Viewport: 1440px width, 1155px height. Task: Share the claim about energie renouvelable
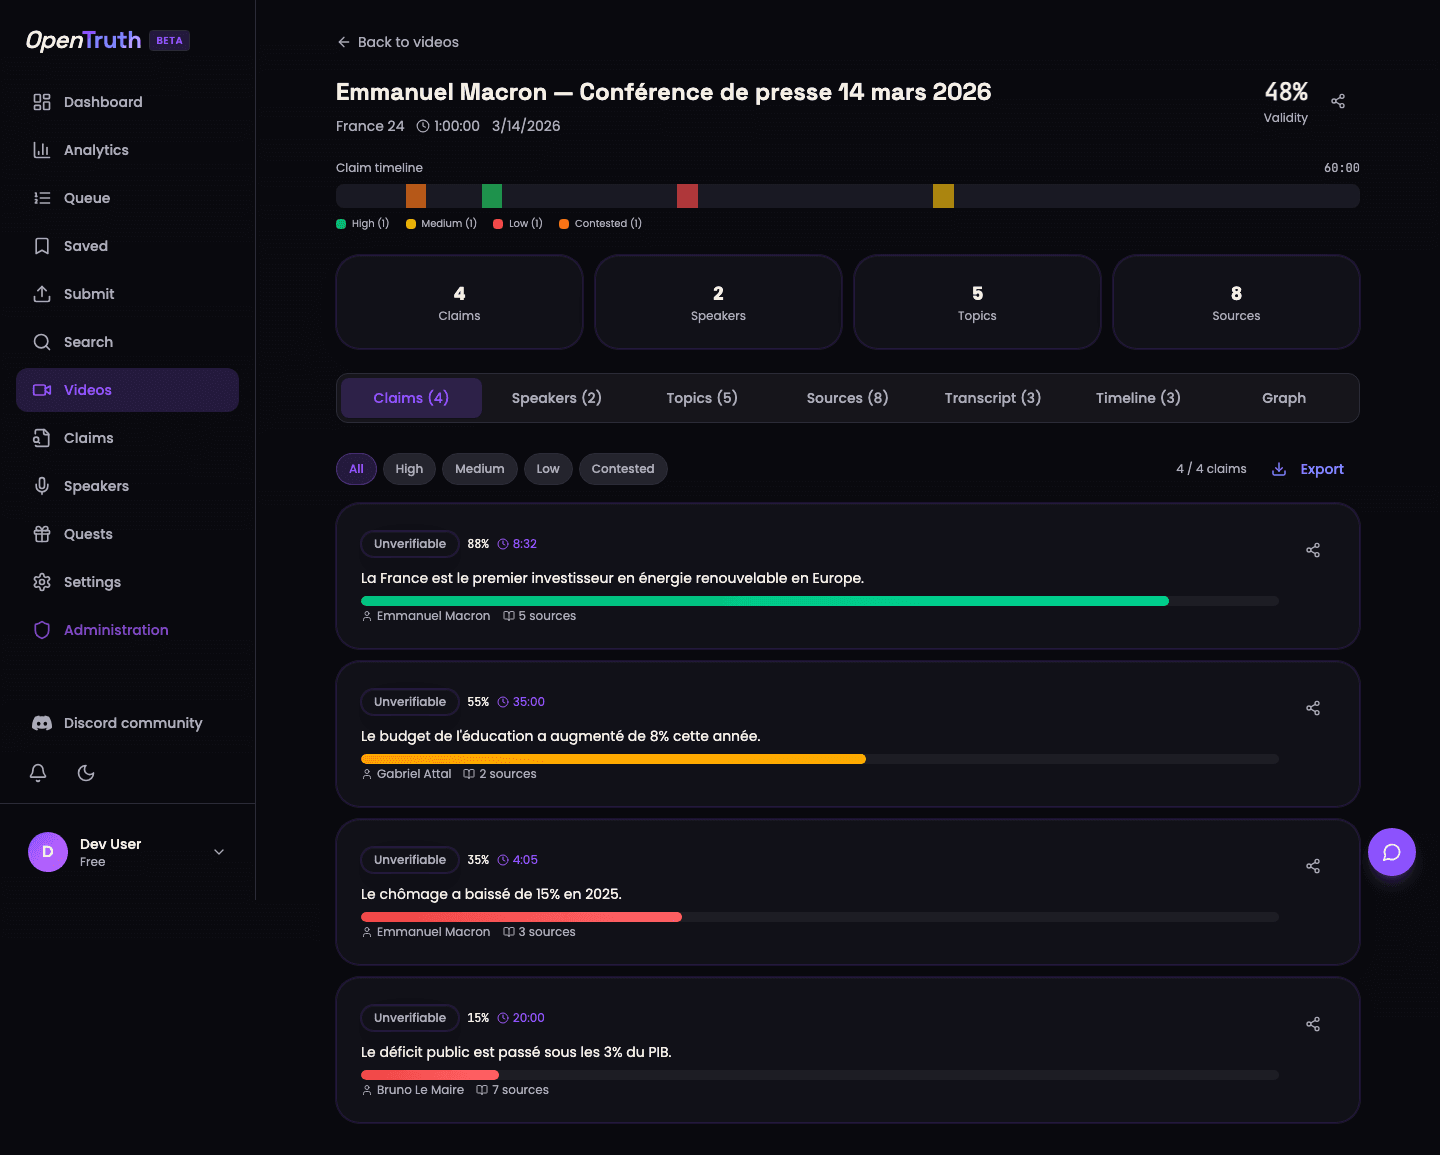pos(1313,550)
